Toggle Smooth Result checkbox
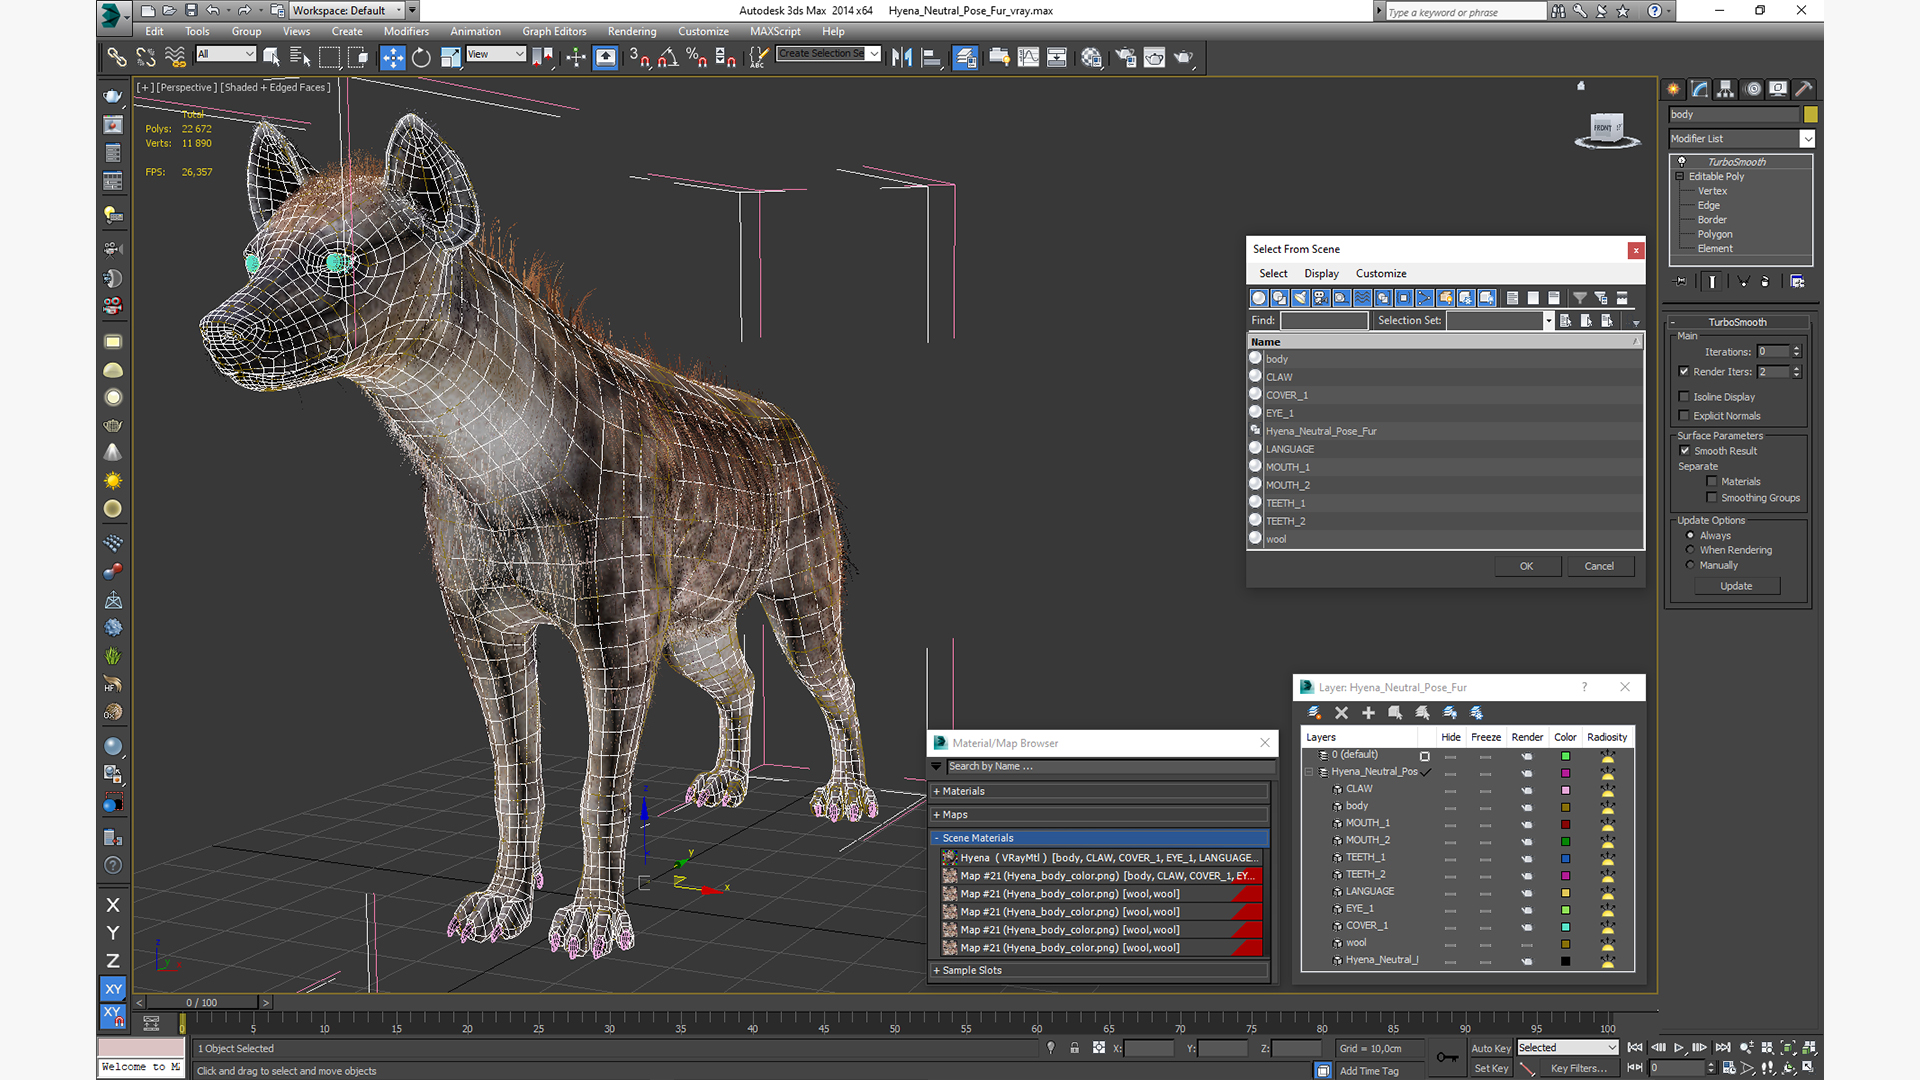 pyautogui.click(x=1685, y=450)
